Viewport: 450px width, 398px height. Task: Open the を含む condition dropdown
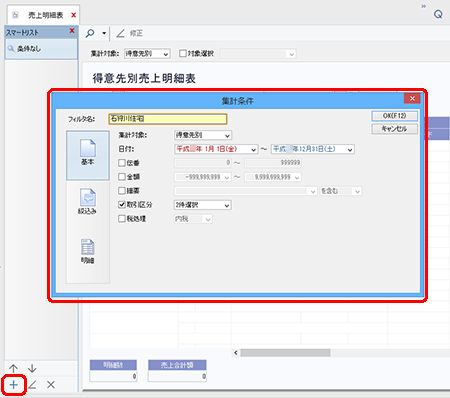(341, 191)
